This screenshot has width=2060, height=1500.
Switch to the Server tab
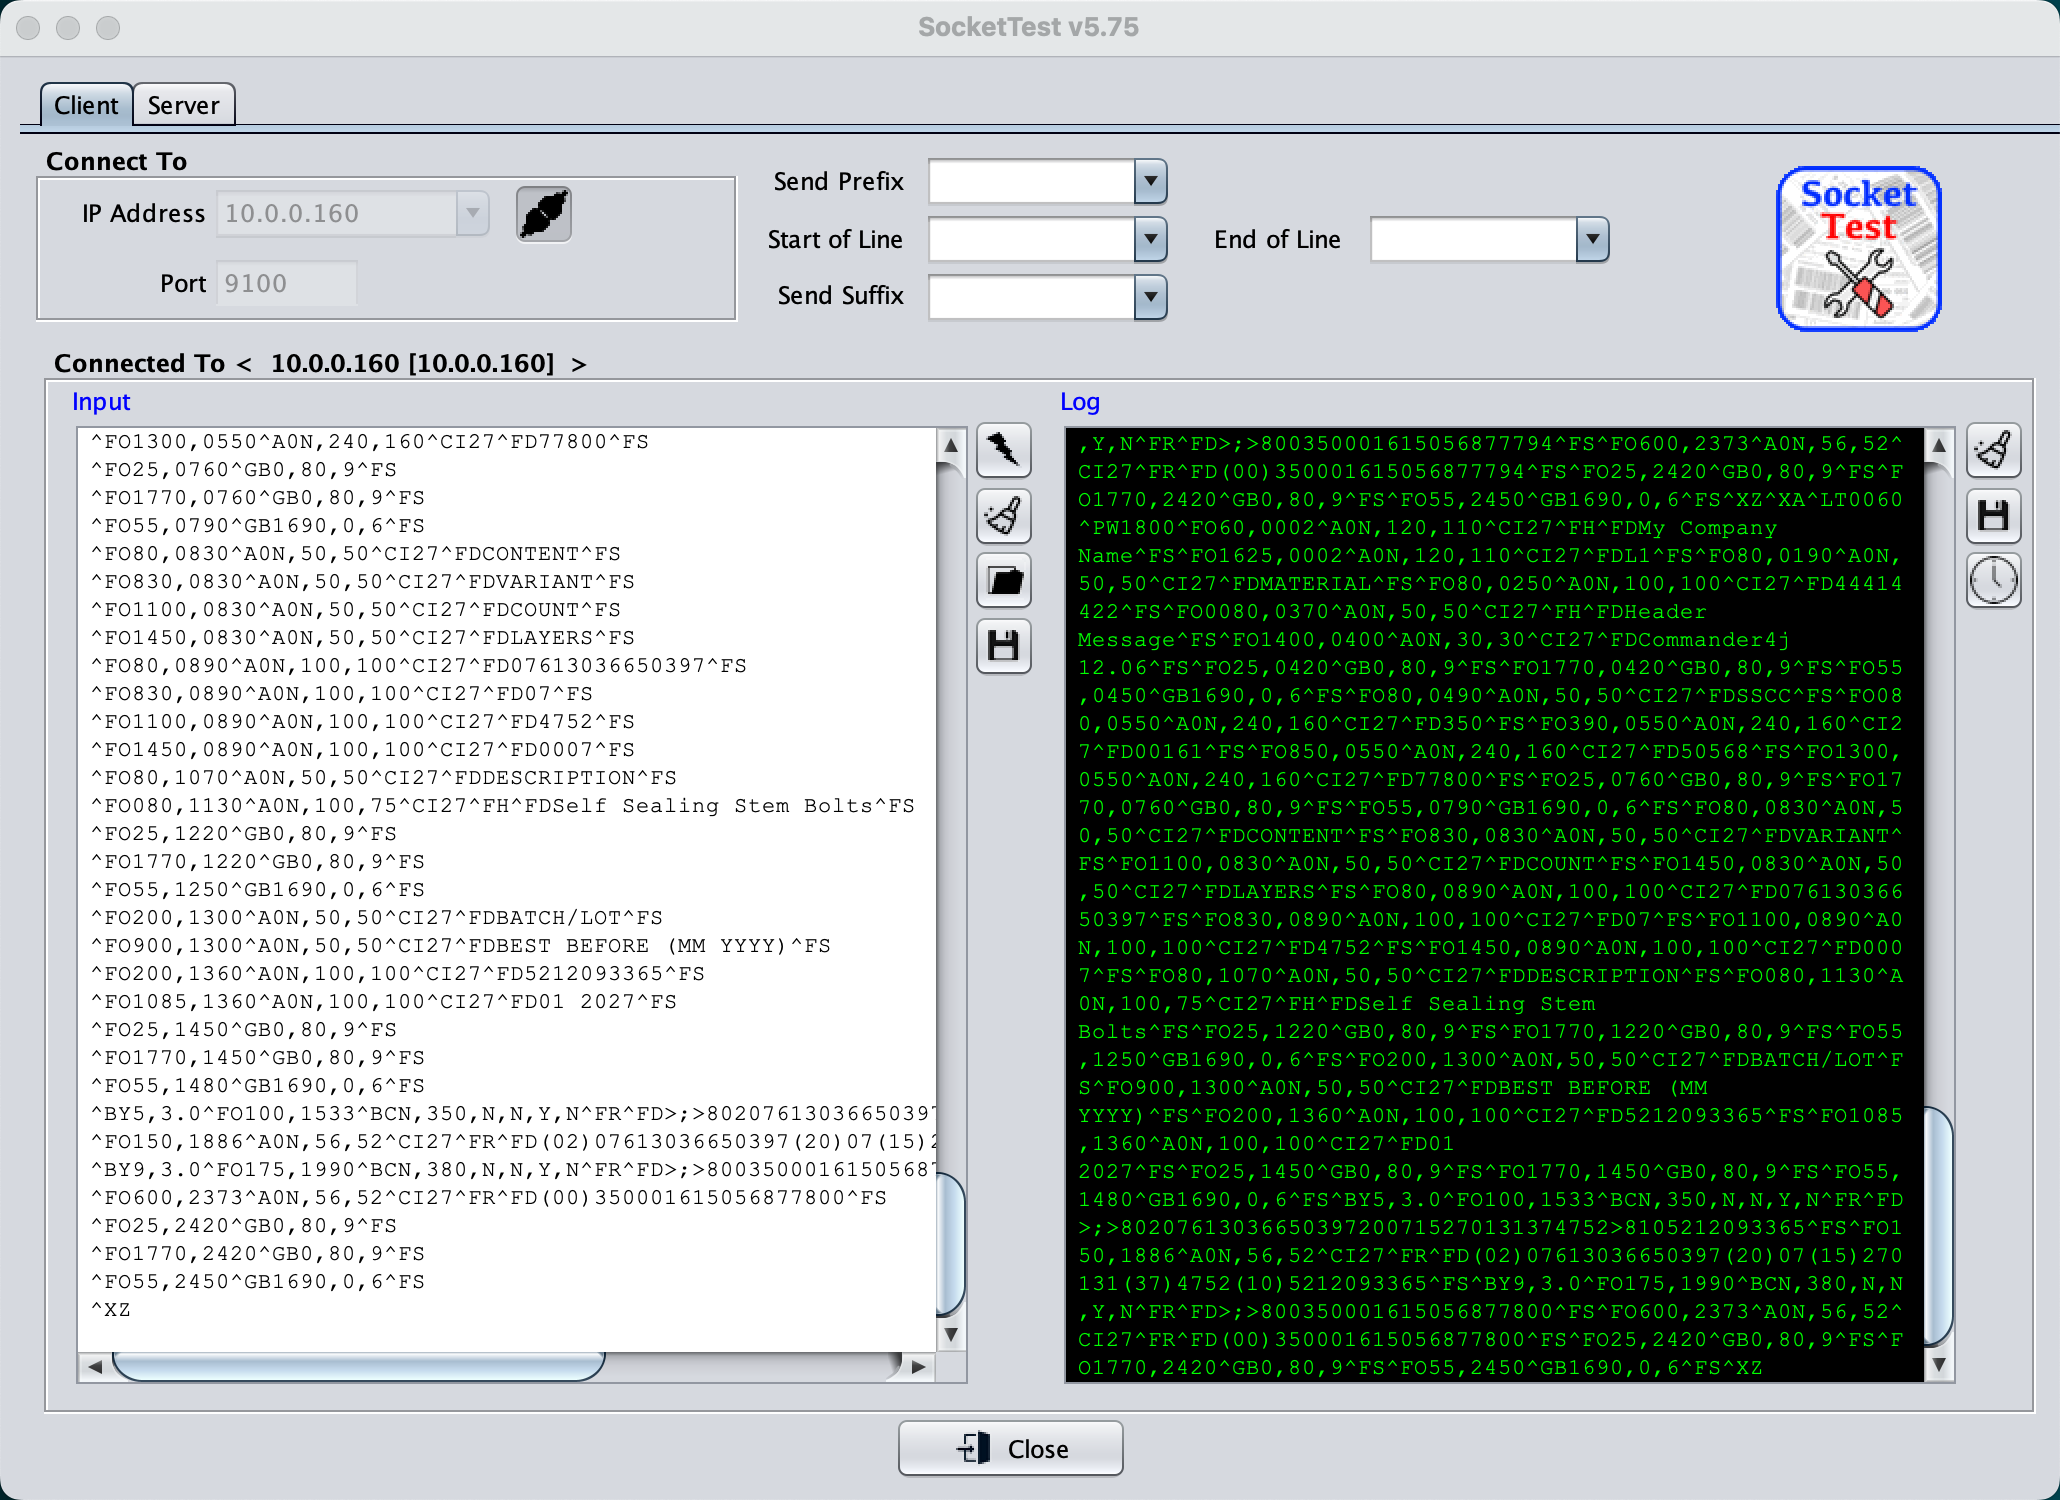[183, 105]
